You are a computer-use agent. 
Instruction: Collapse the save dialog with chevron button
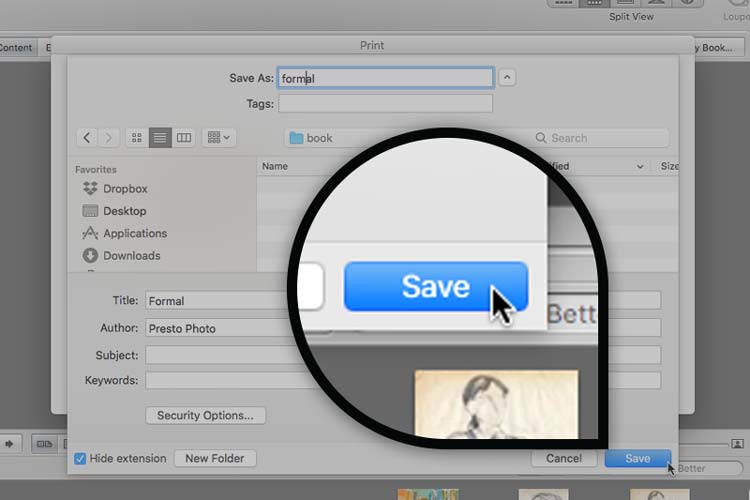click(x=507, y=78)
